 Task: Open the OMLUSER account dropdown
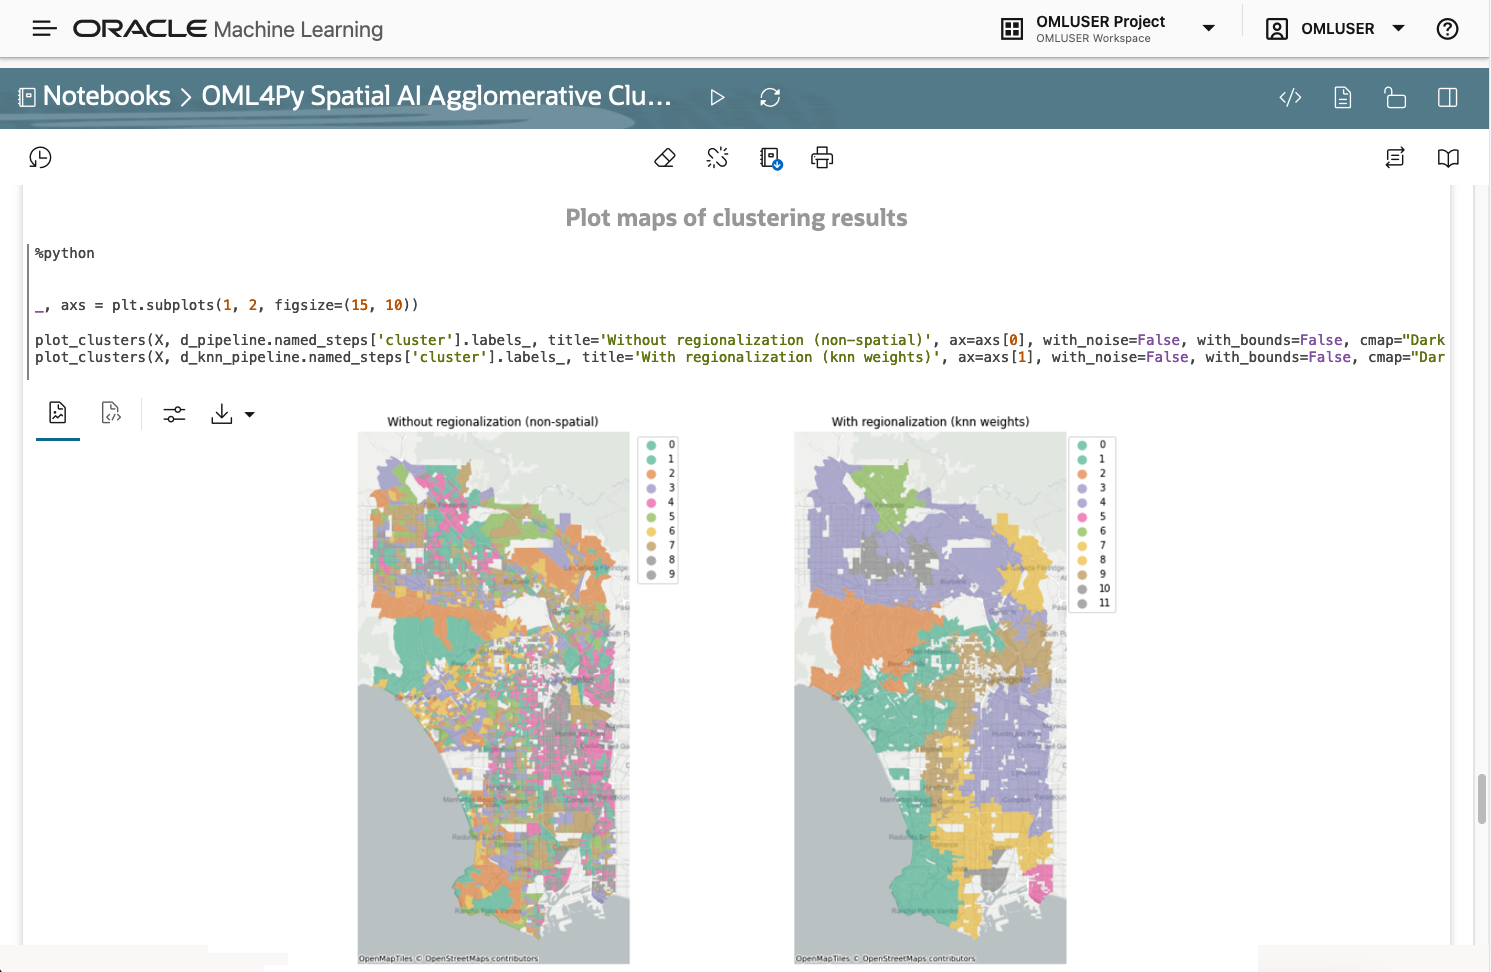(x=1400, y=28)
